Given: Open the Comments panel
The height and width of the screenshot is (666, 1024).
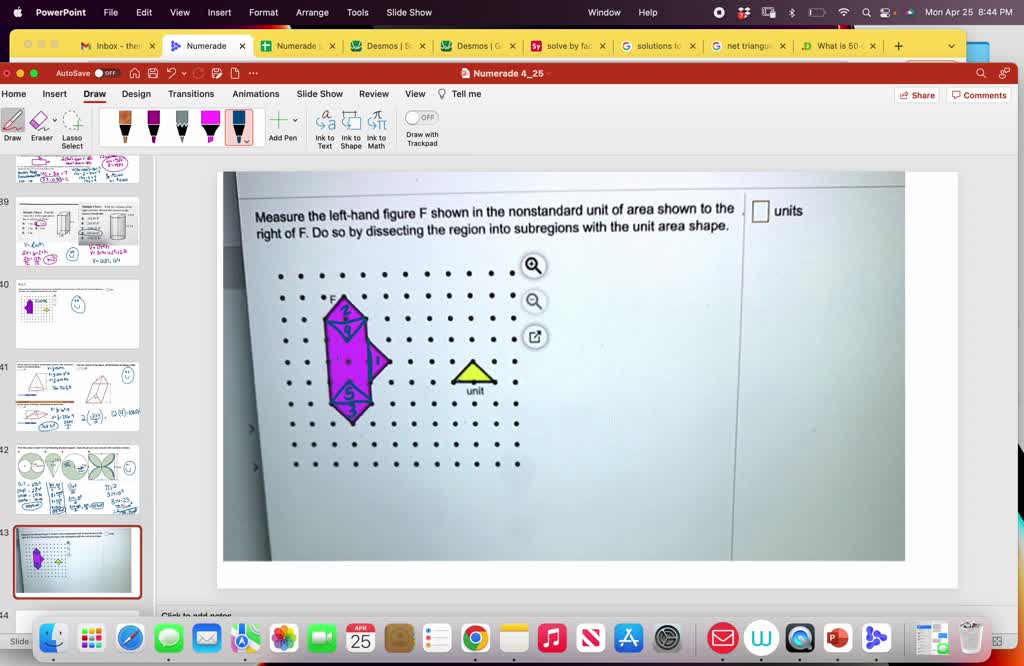Looking at the screenshot, I should pos(978,93).
